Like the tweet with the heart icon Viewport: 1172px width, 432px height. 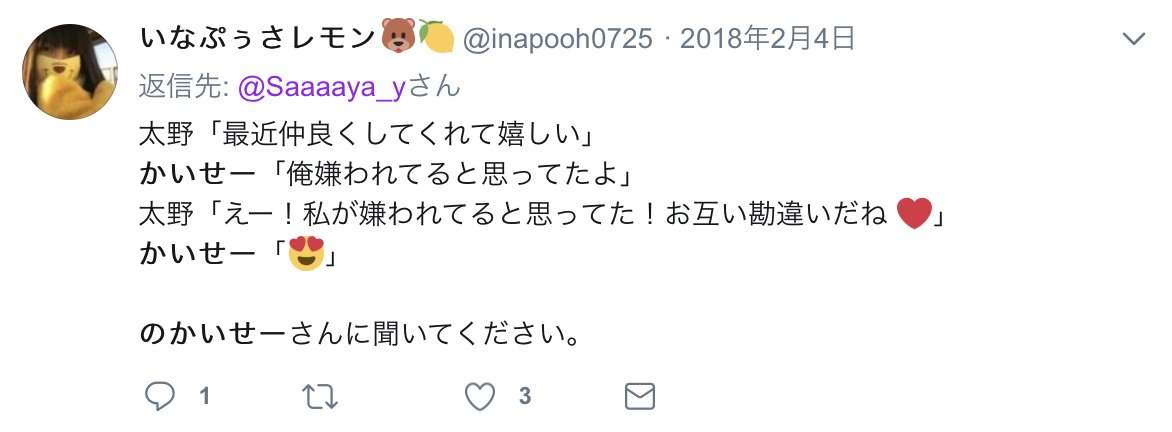pyautogui.click(x=480, y=396)
